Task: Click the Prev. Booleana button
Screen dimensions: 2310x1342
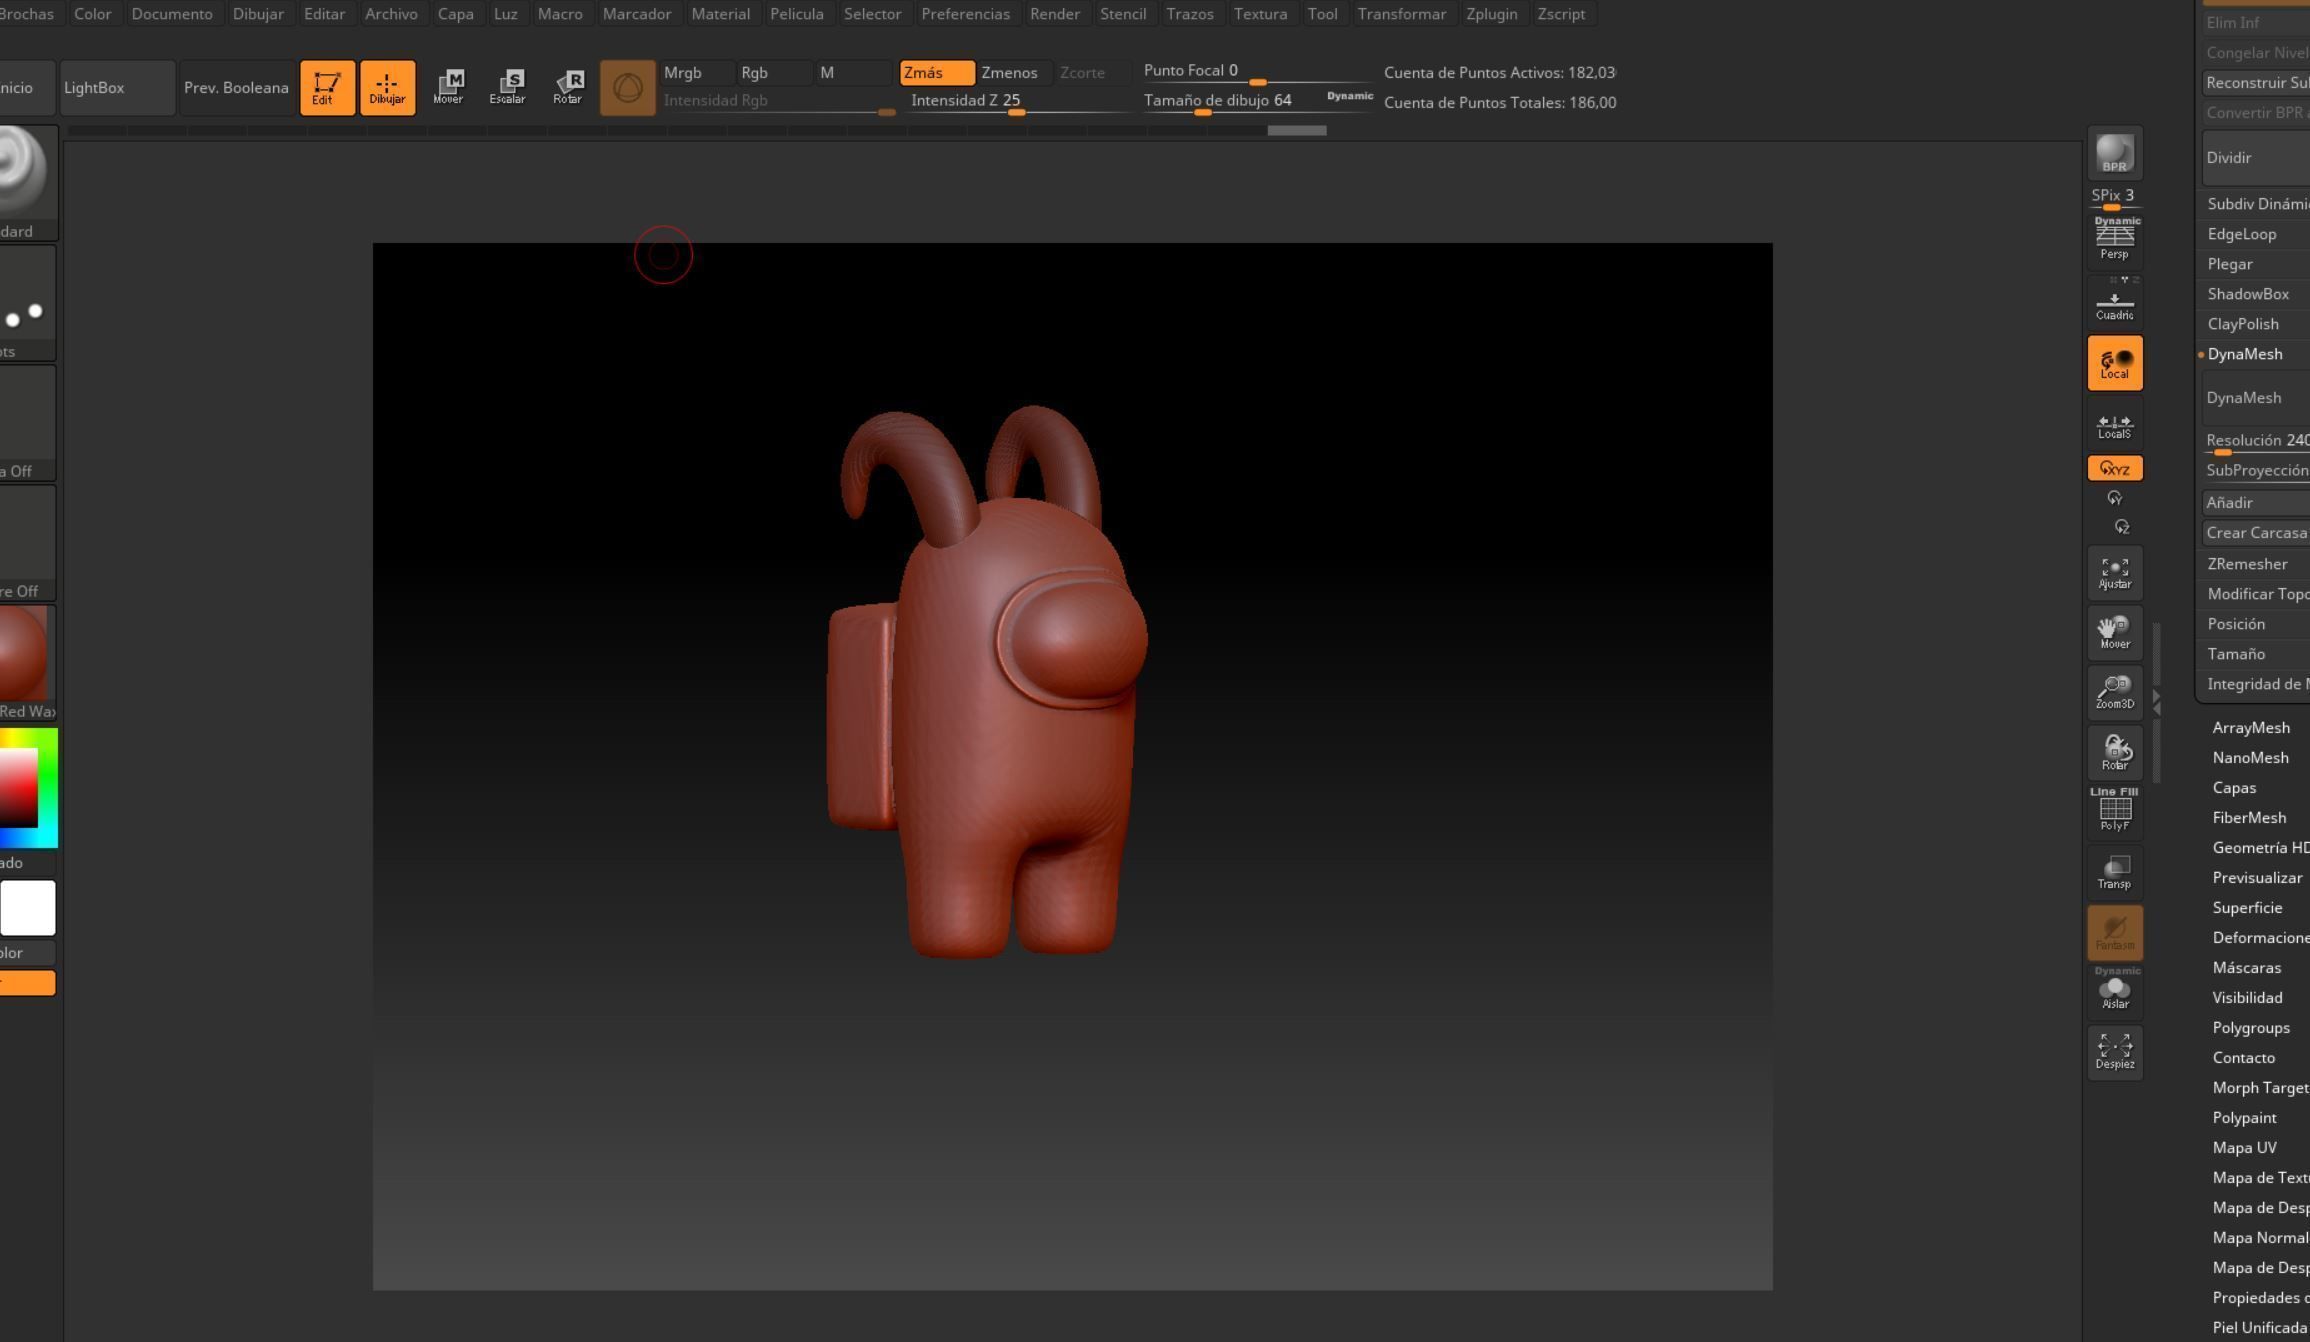Action: click(x=236, y=88)
